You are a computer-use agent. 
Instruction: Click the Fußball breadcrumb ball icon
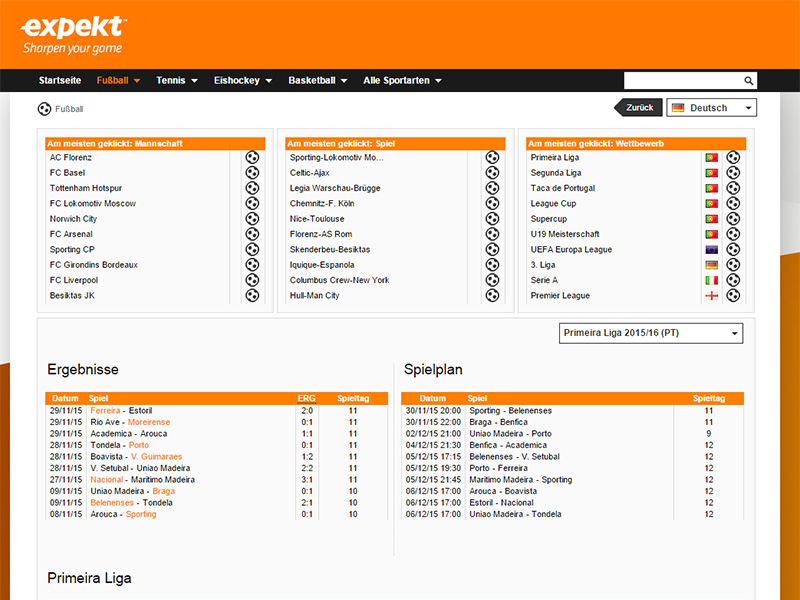[44, 109]
